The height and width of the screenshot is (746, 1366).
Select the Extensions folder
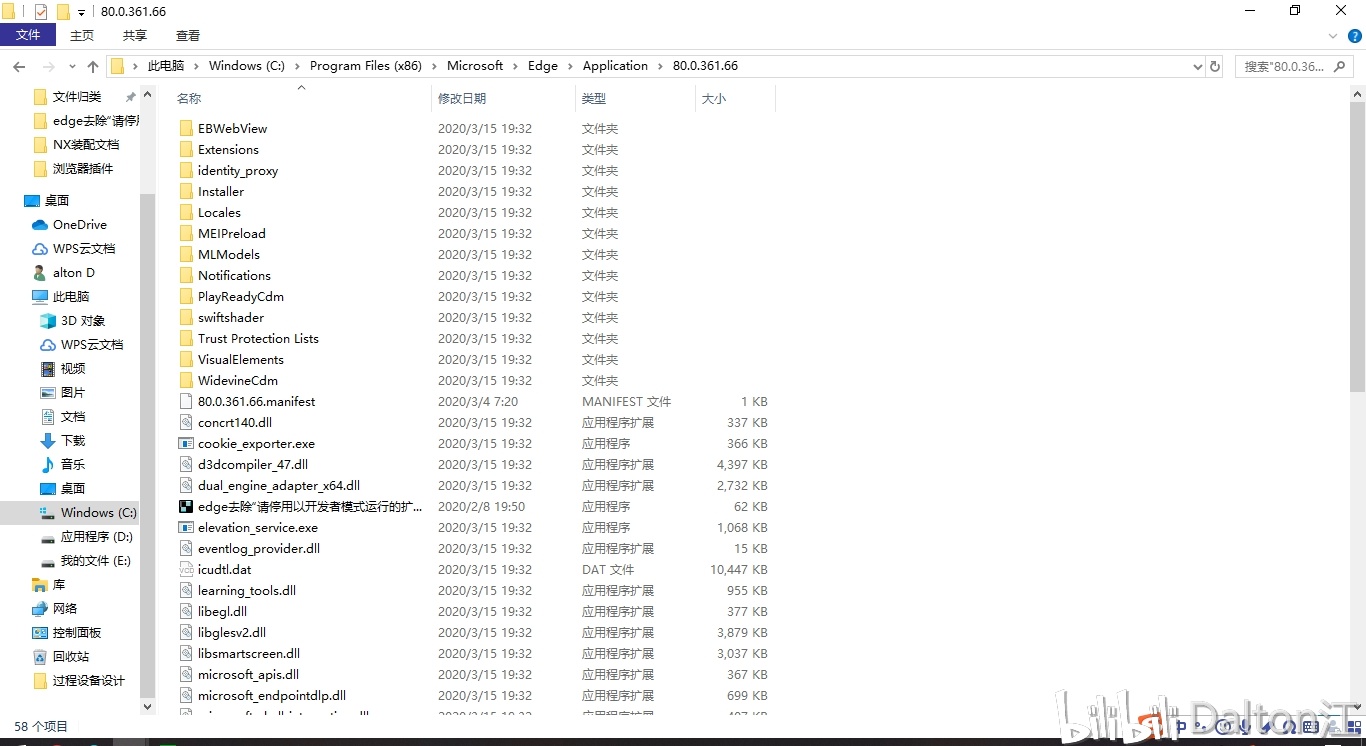pos(228,149)
